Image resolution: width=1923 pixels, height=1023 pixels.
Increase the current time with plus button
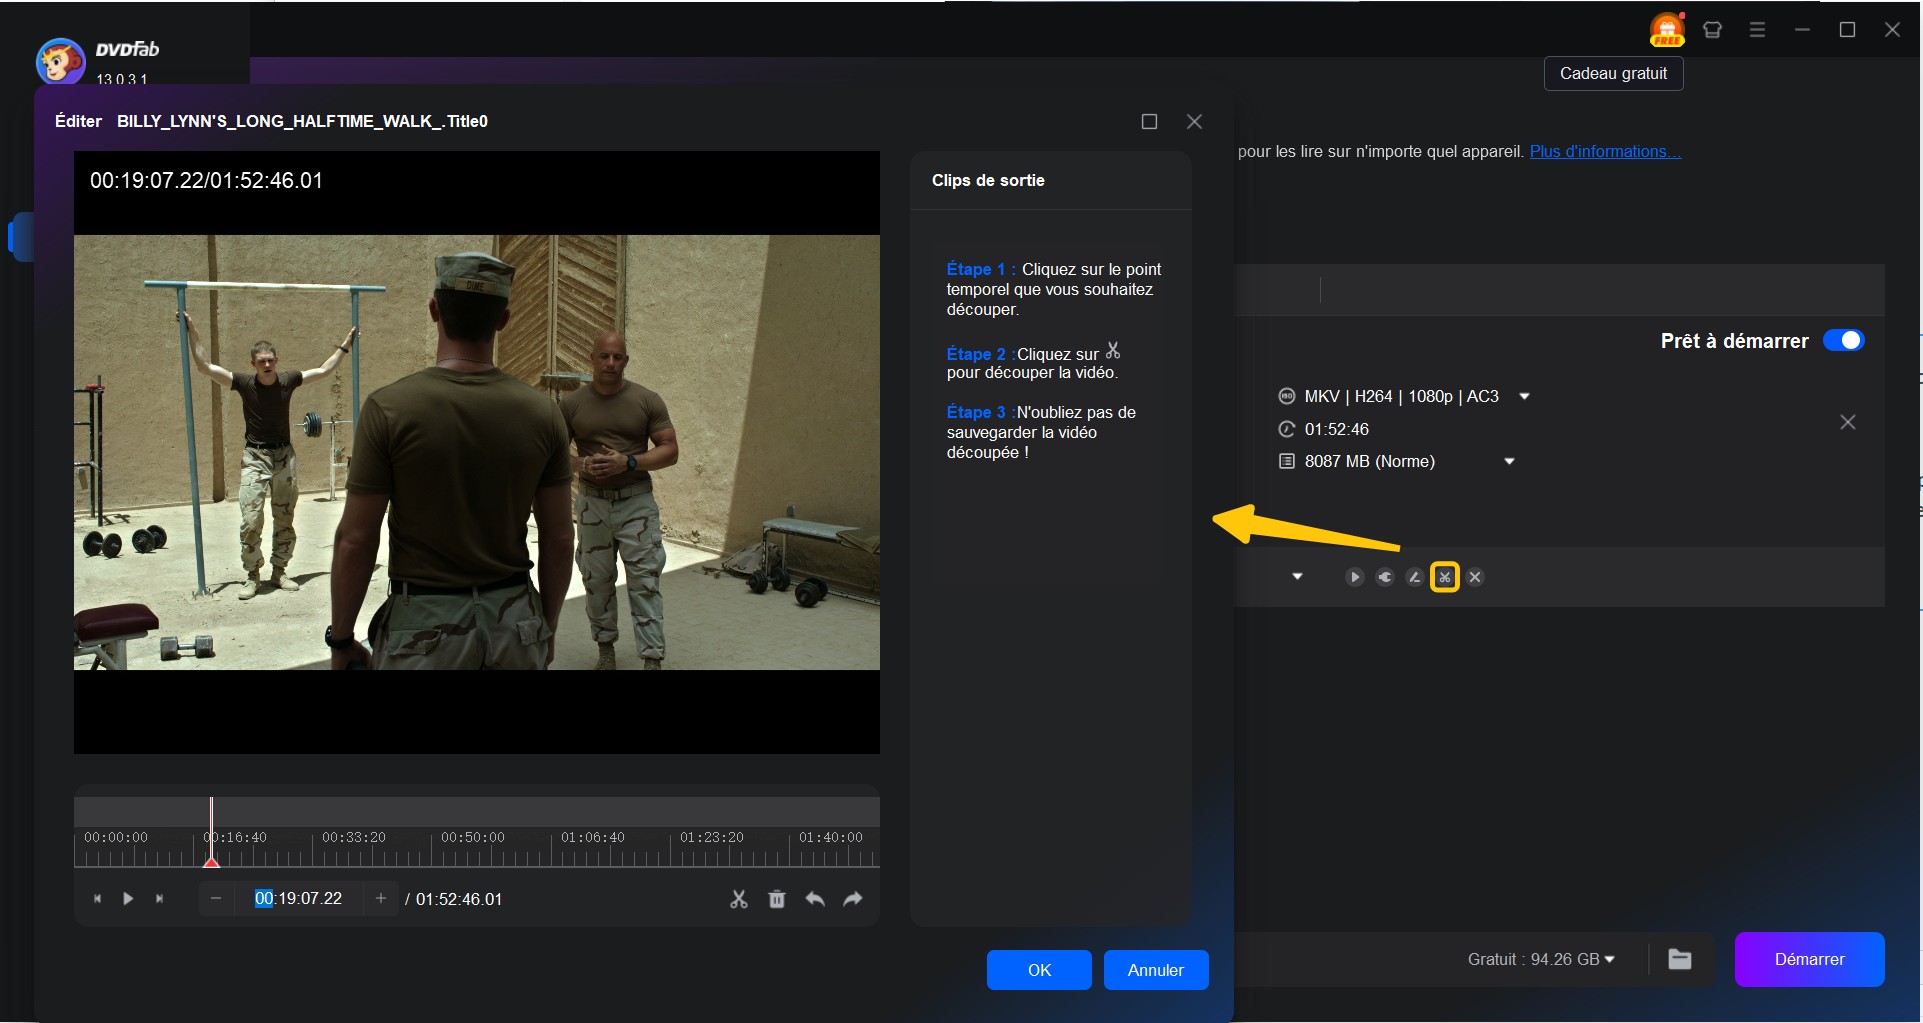click(x=381, y=899)
